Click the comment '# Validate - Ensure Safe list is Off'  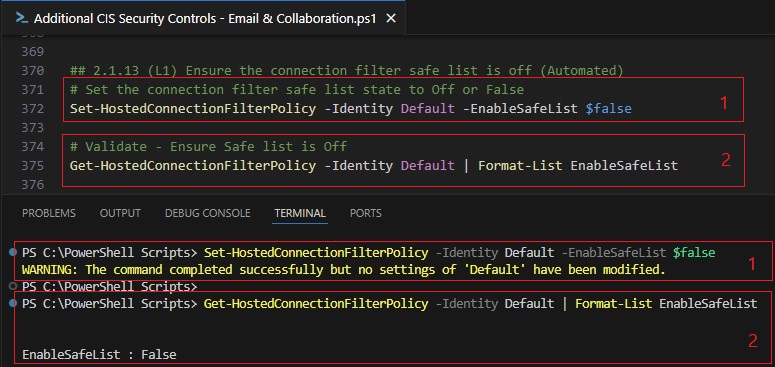tap(208, 147)
